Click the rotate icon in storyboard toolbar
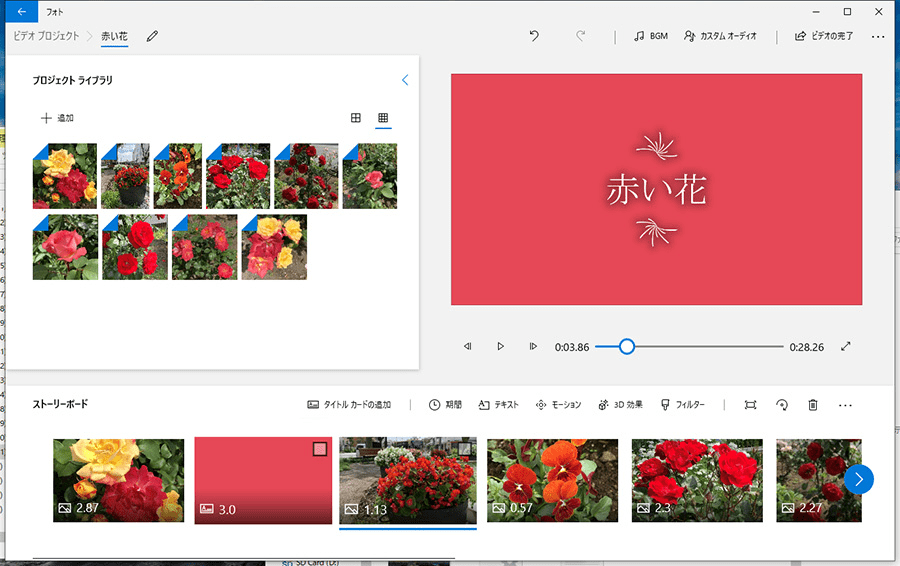This screenshot has height=566, width=900. (x=782, y=405)
